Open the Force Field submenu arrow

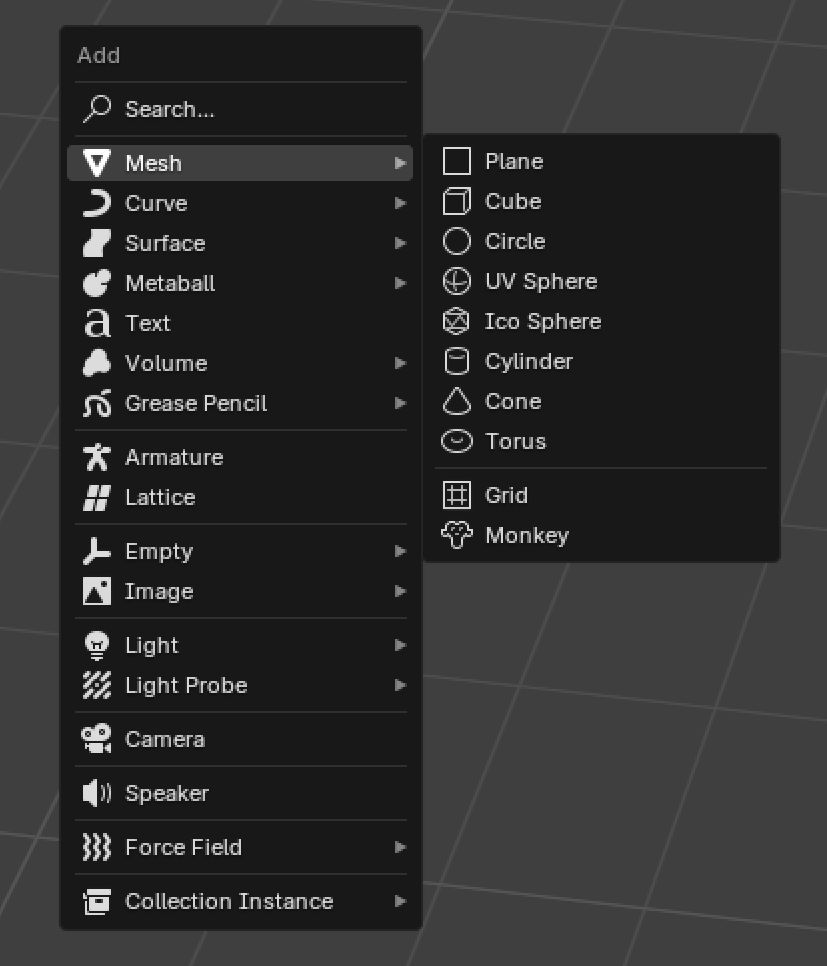pos(400,848)
